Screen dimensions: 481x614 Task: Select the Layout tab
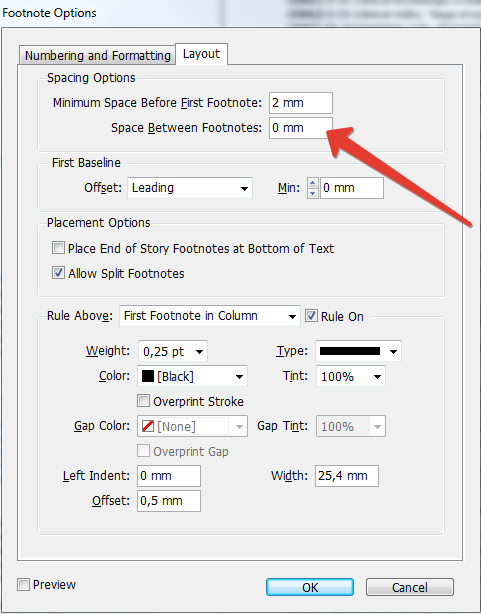point(201,54)
